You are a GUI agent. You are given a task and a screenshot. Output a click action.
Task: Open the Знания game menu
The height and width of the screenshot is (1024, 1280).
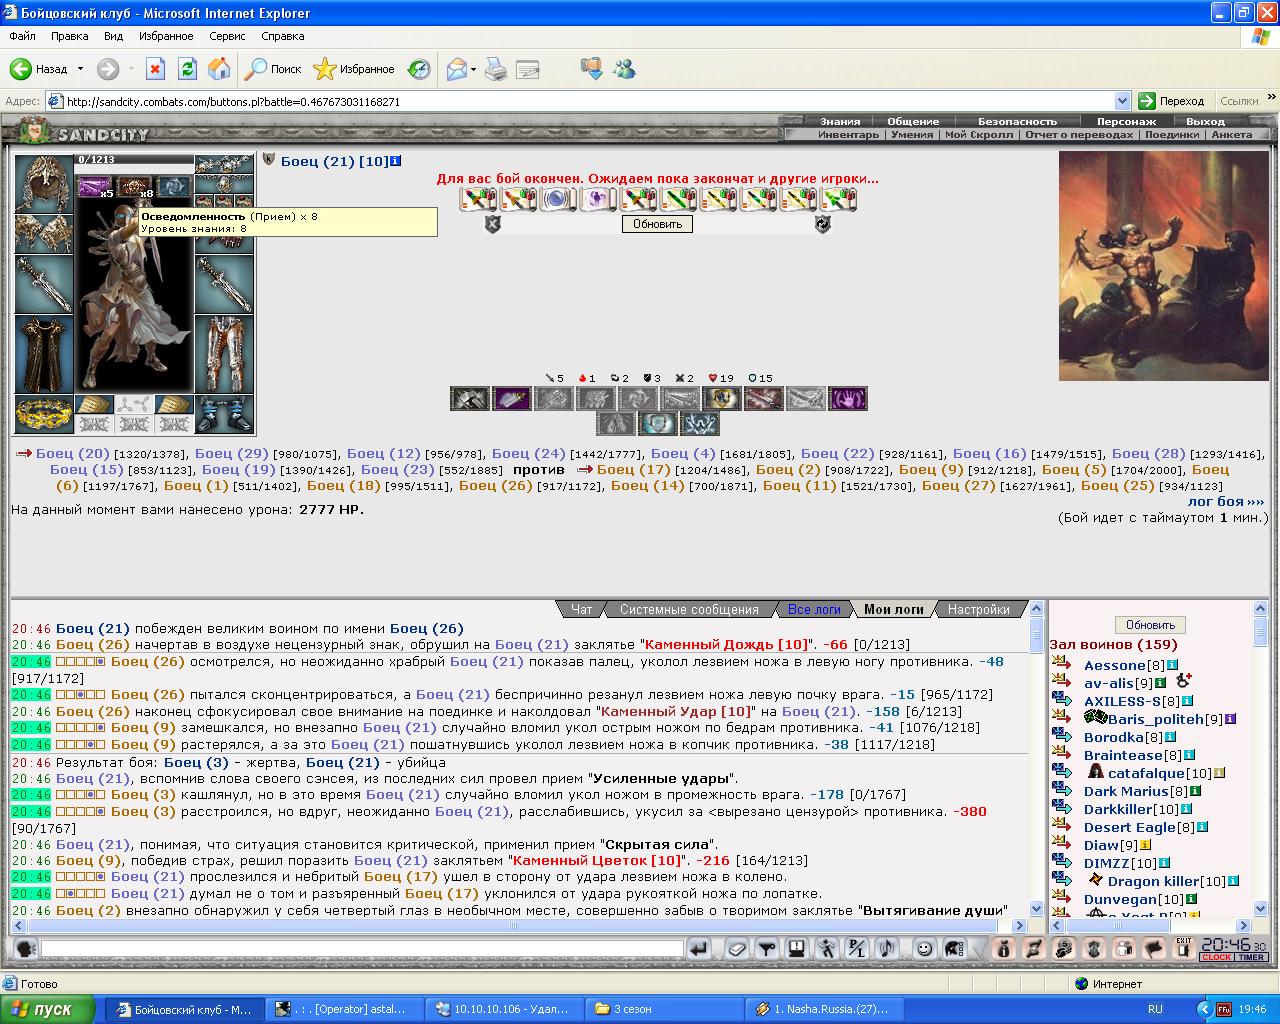point(840,121)
